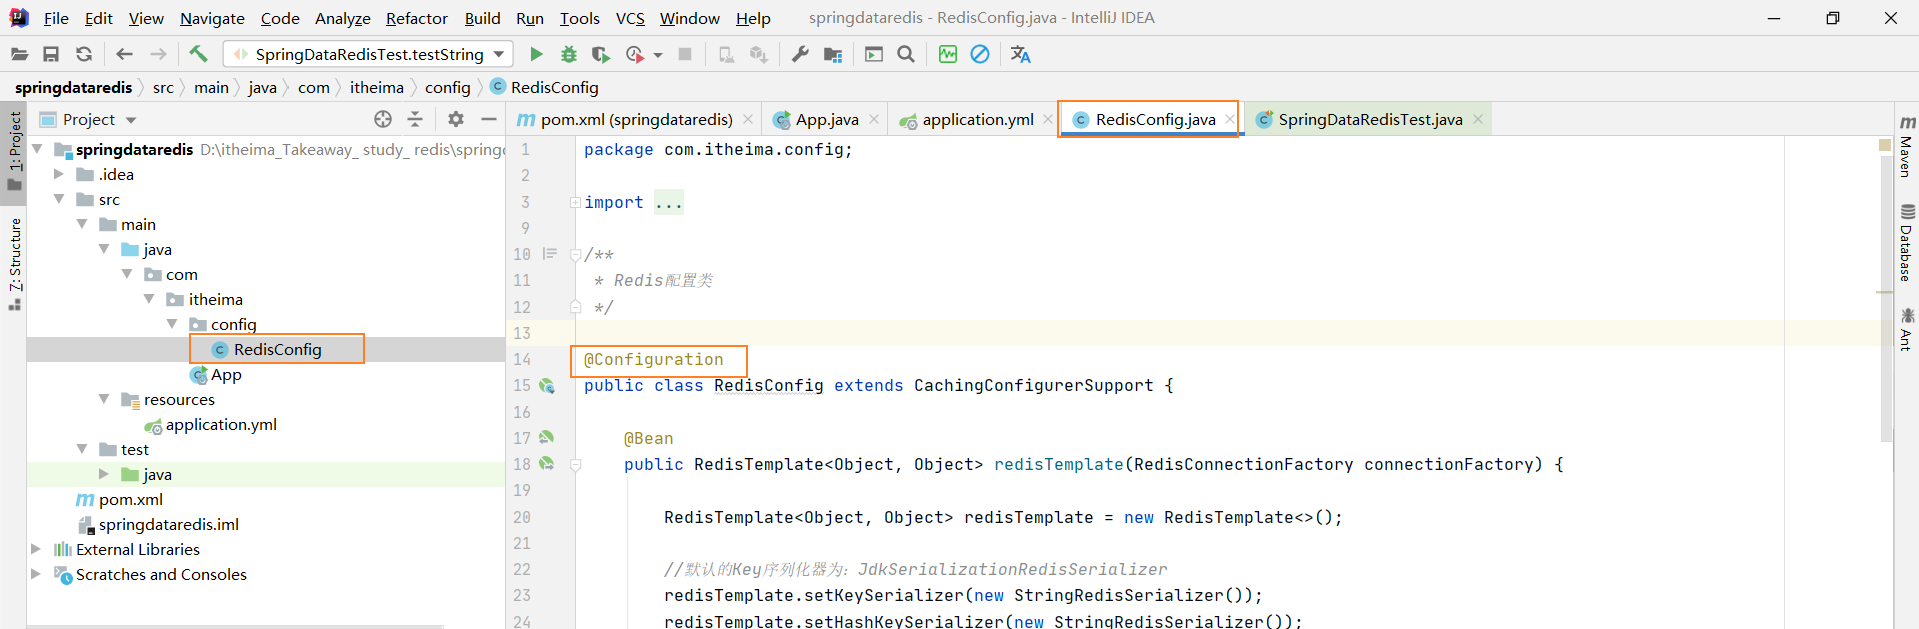Viewport: 1919px width, 629px height.
Task: Click the Run Anything window icon
Action: click(x=874, y=54)
